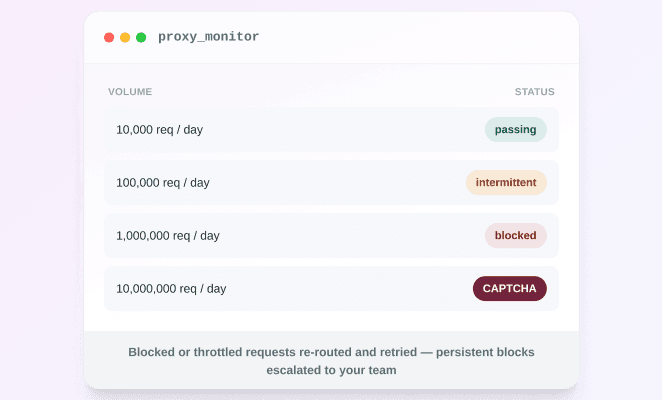Click the '100,000 req / day' text
Image resolution: width=662 pixels, height=400 pixels.
pyautogui.click(x=163, y=182)
